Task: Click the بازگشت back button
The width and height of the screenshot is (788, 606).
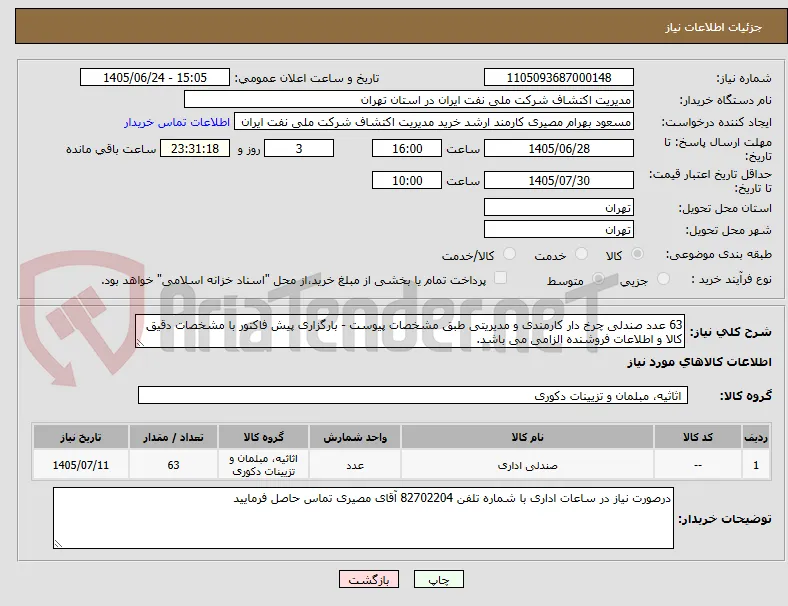Action: [x=369, y=579]
